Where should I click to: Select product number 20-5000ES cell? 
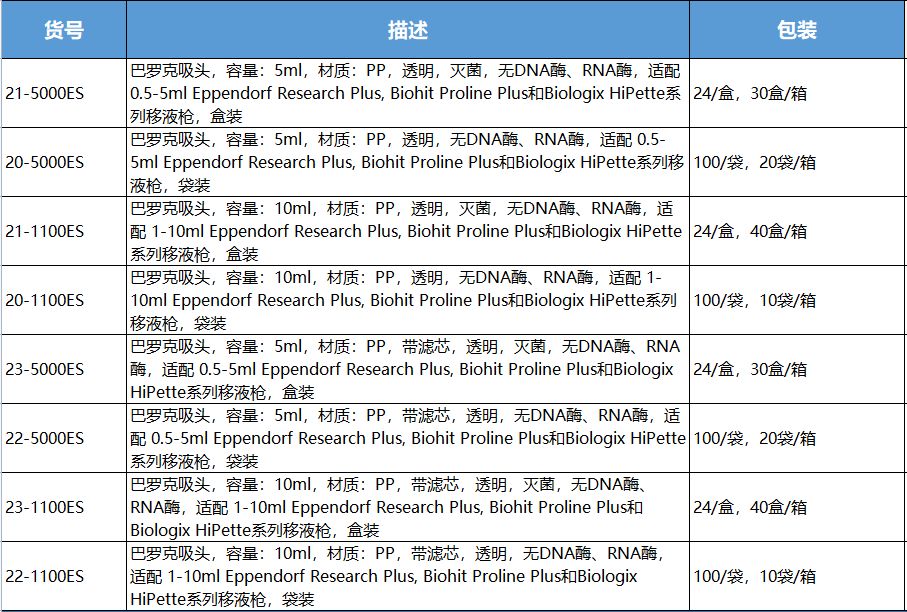(64, 162)
